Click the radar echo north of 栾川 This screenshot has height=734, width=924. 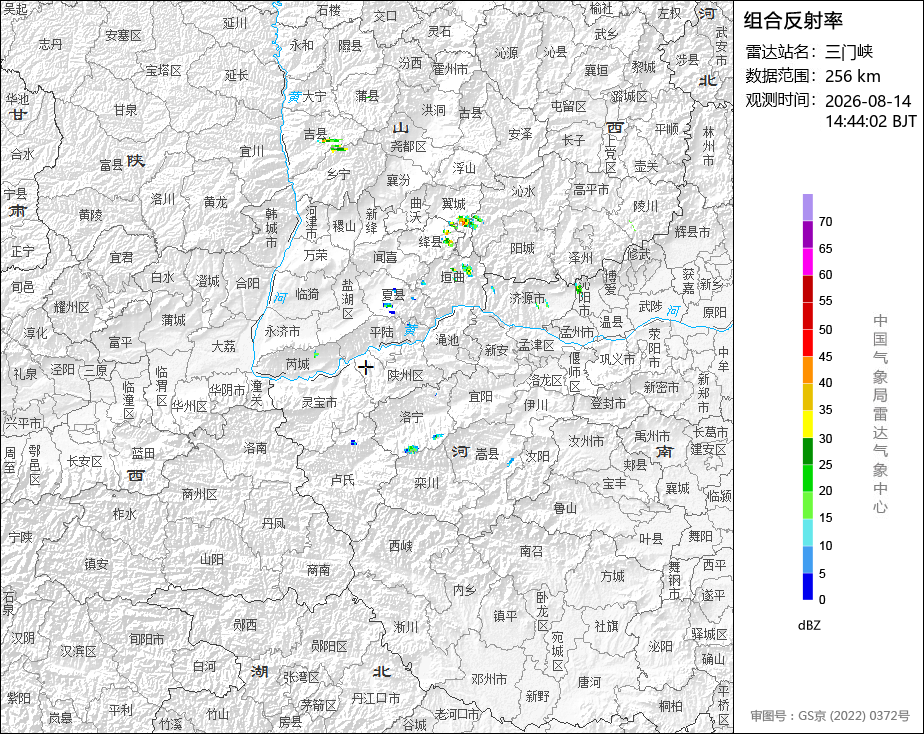coord(411,450)
